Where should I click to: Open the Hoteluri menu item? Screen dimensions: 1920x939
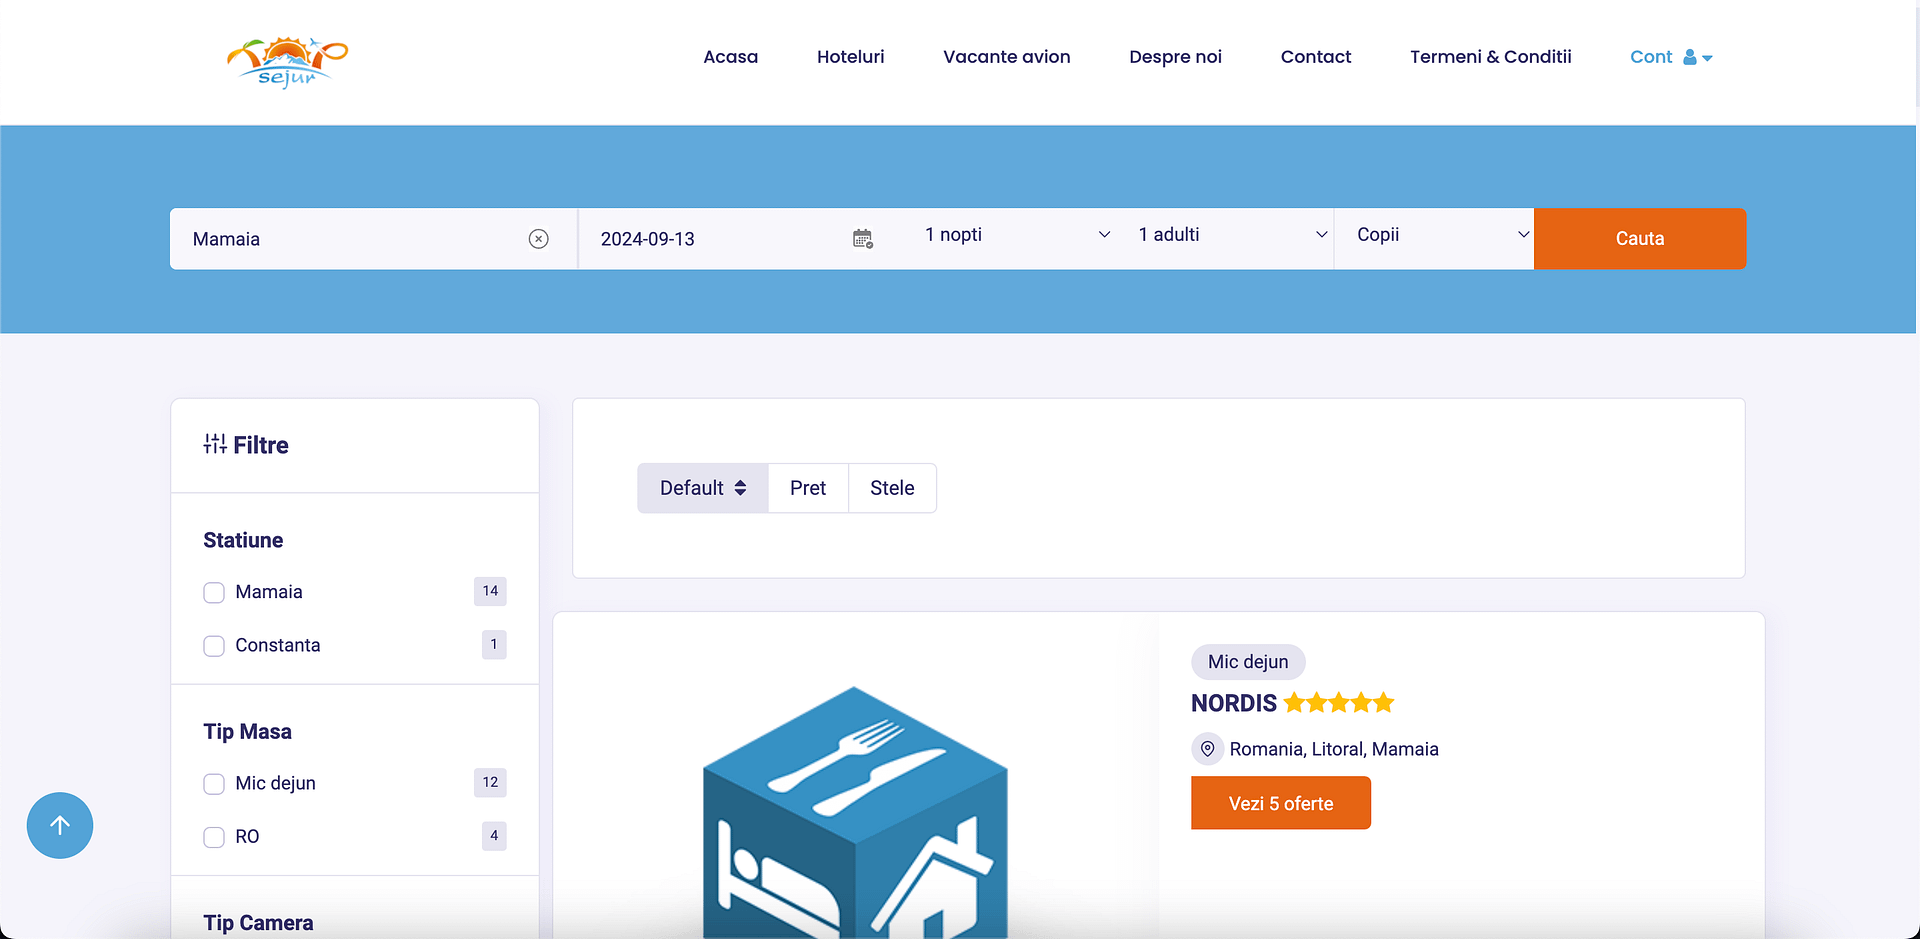click(x=850, y=57)
